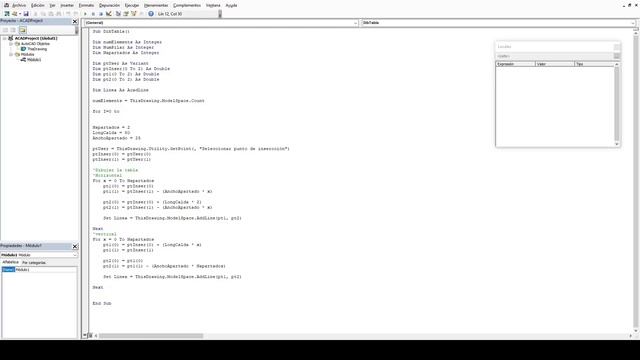Open Object Browser via toolbar icon
Viewport: 640px width, 360px height.
click(133, 14)
